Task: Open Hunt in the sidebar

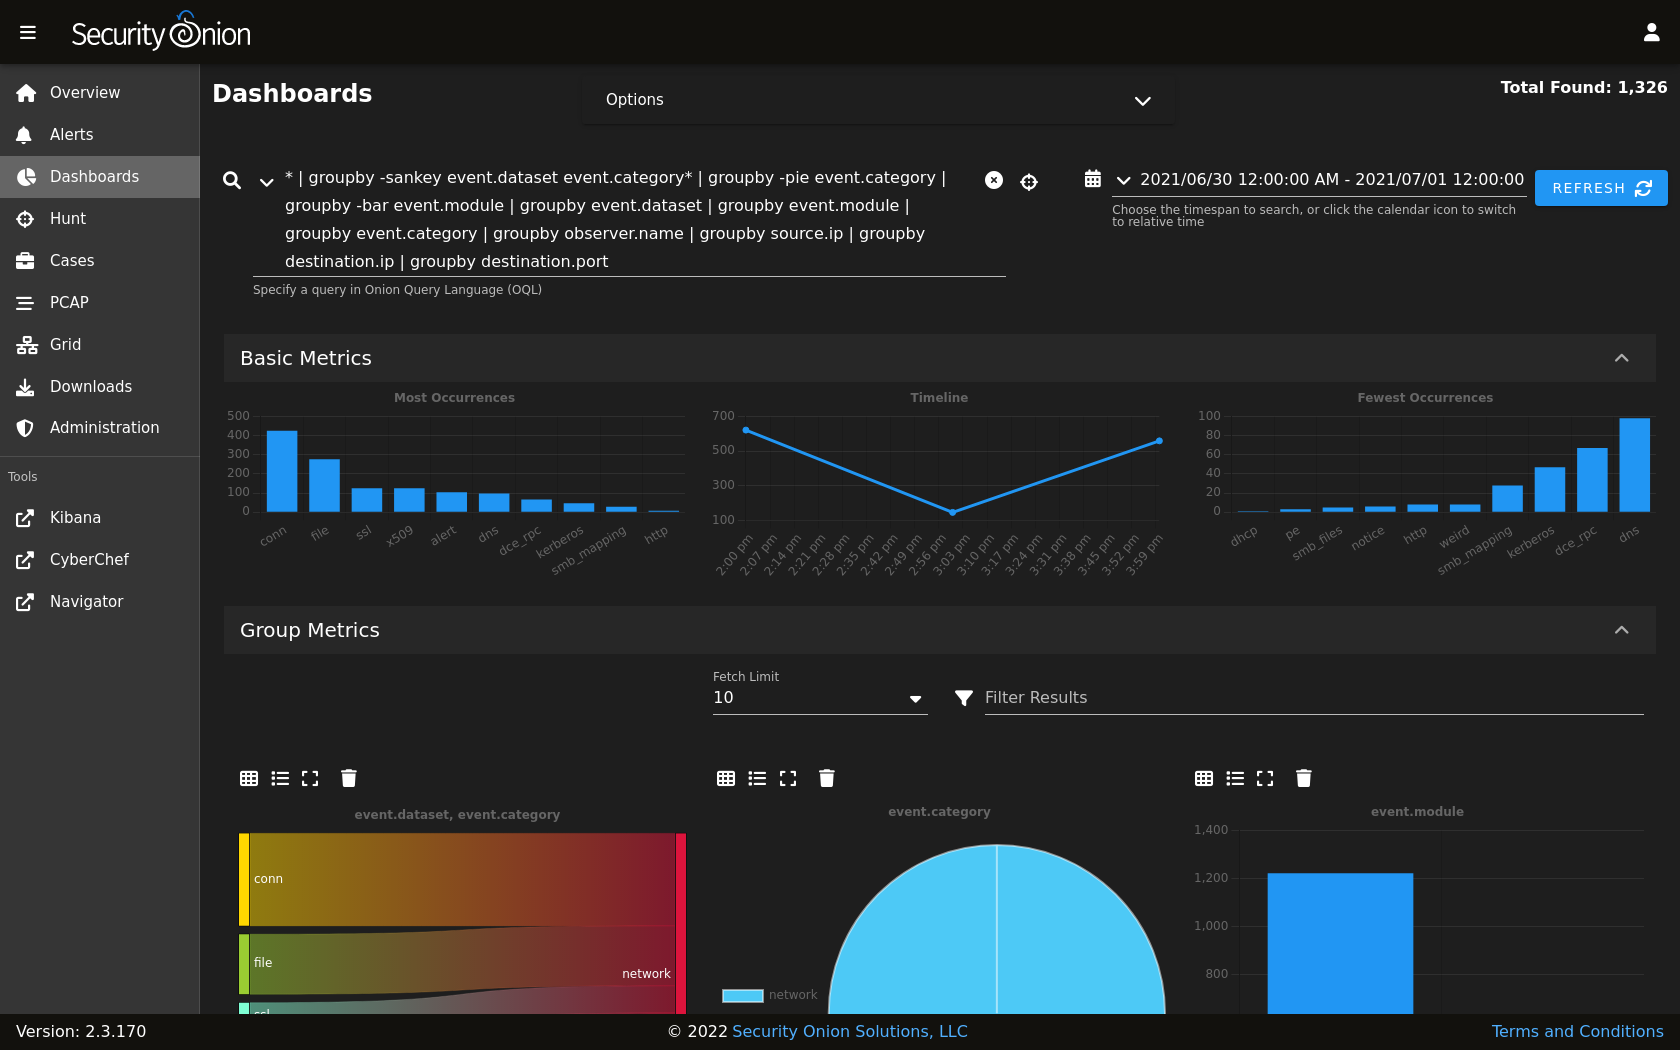Action: (x=100, y=219)
